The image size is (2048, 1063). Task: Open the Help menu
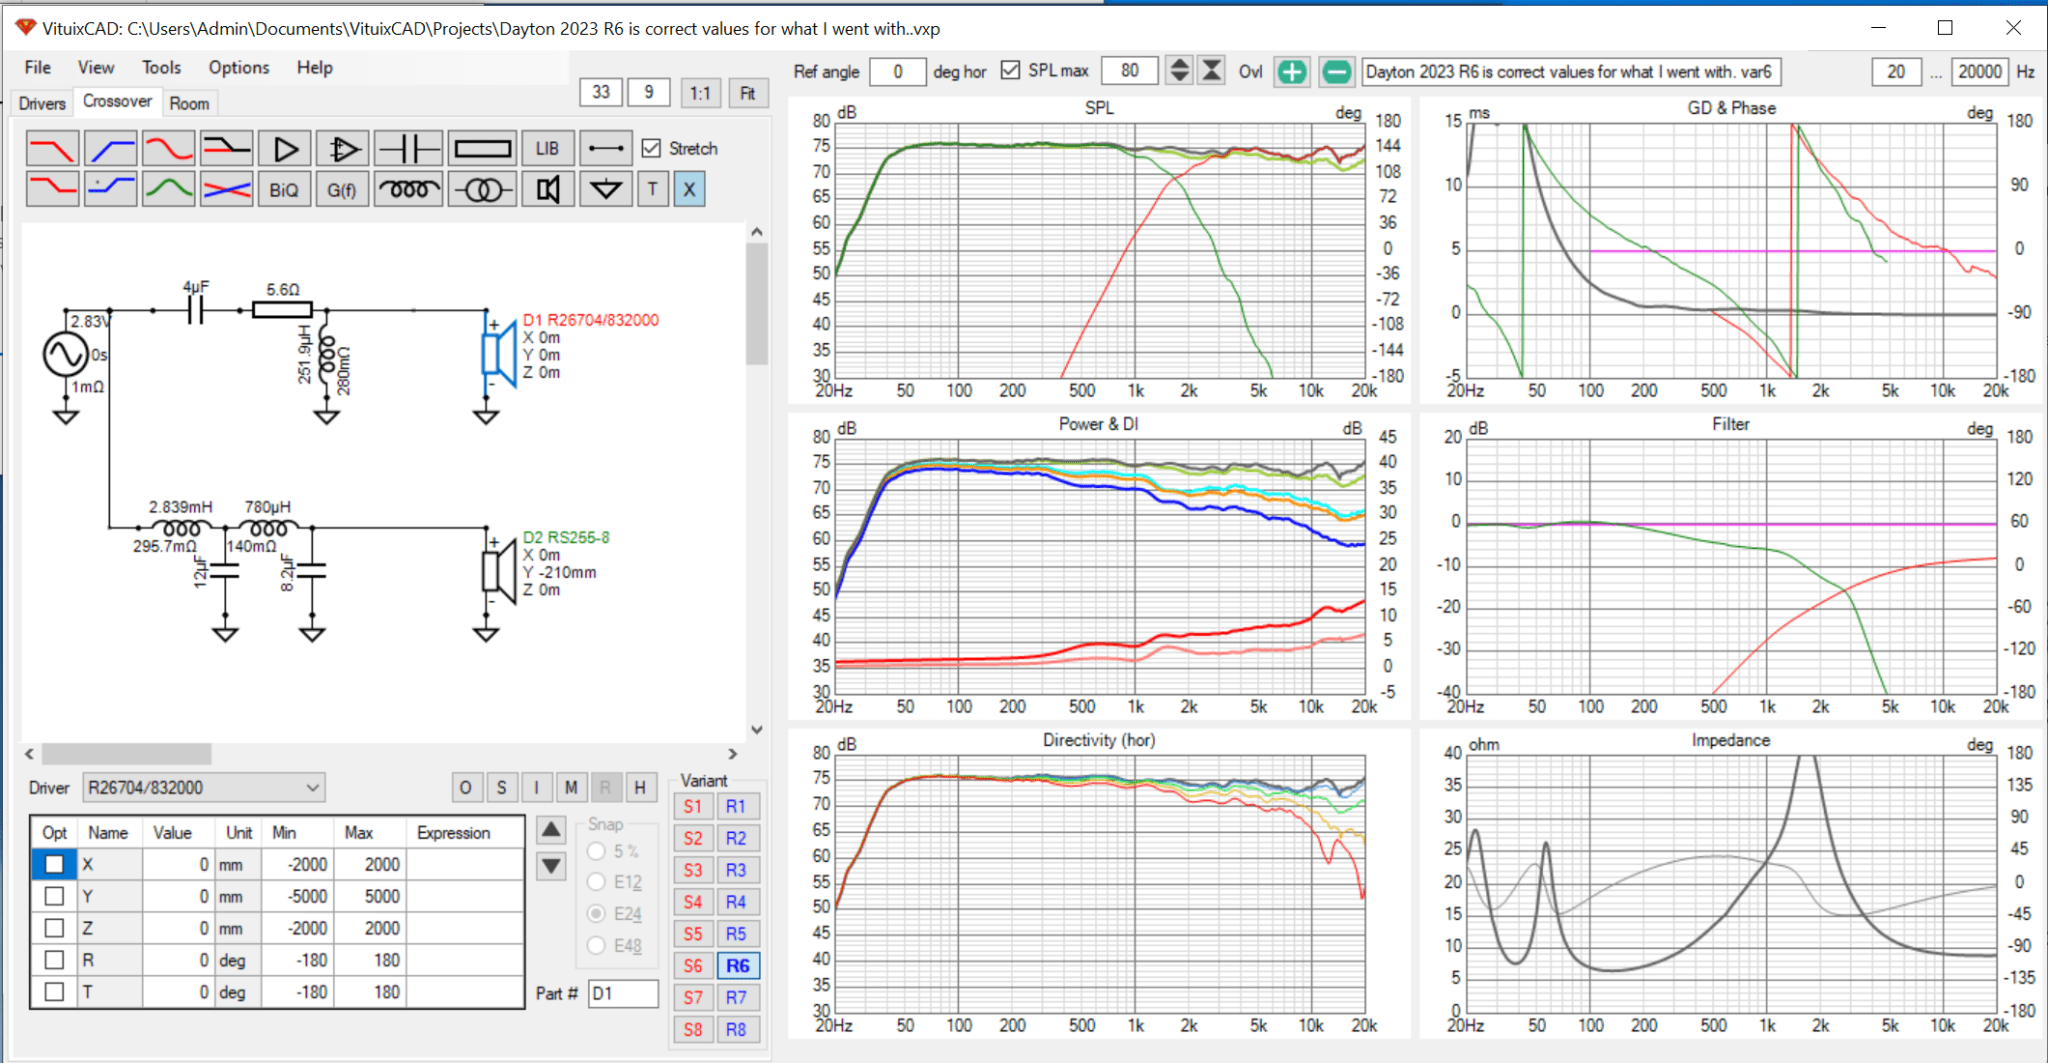click(314, 67)
